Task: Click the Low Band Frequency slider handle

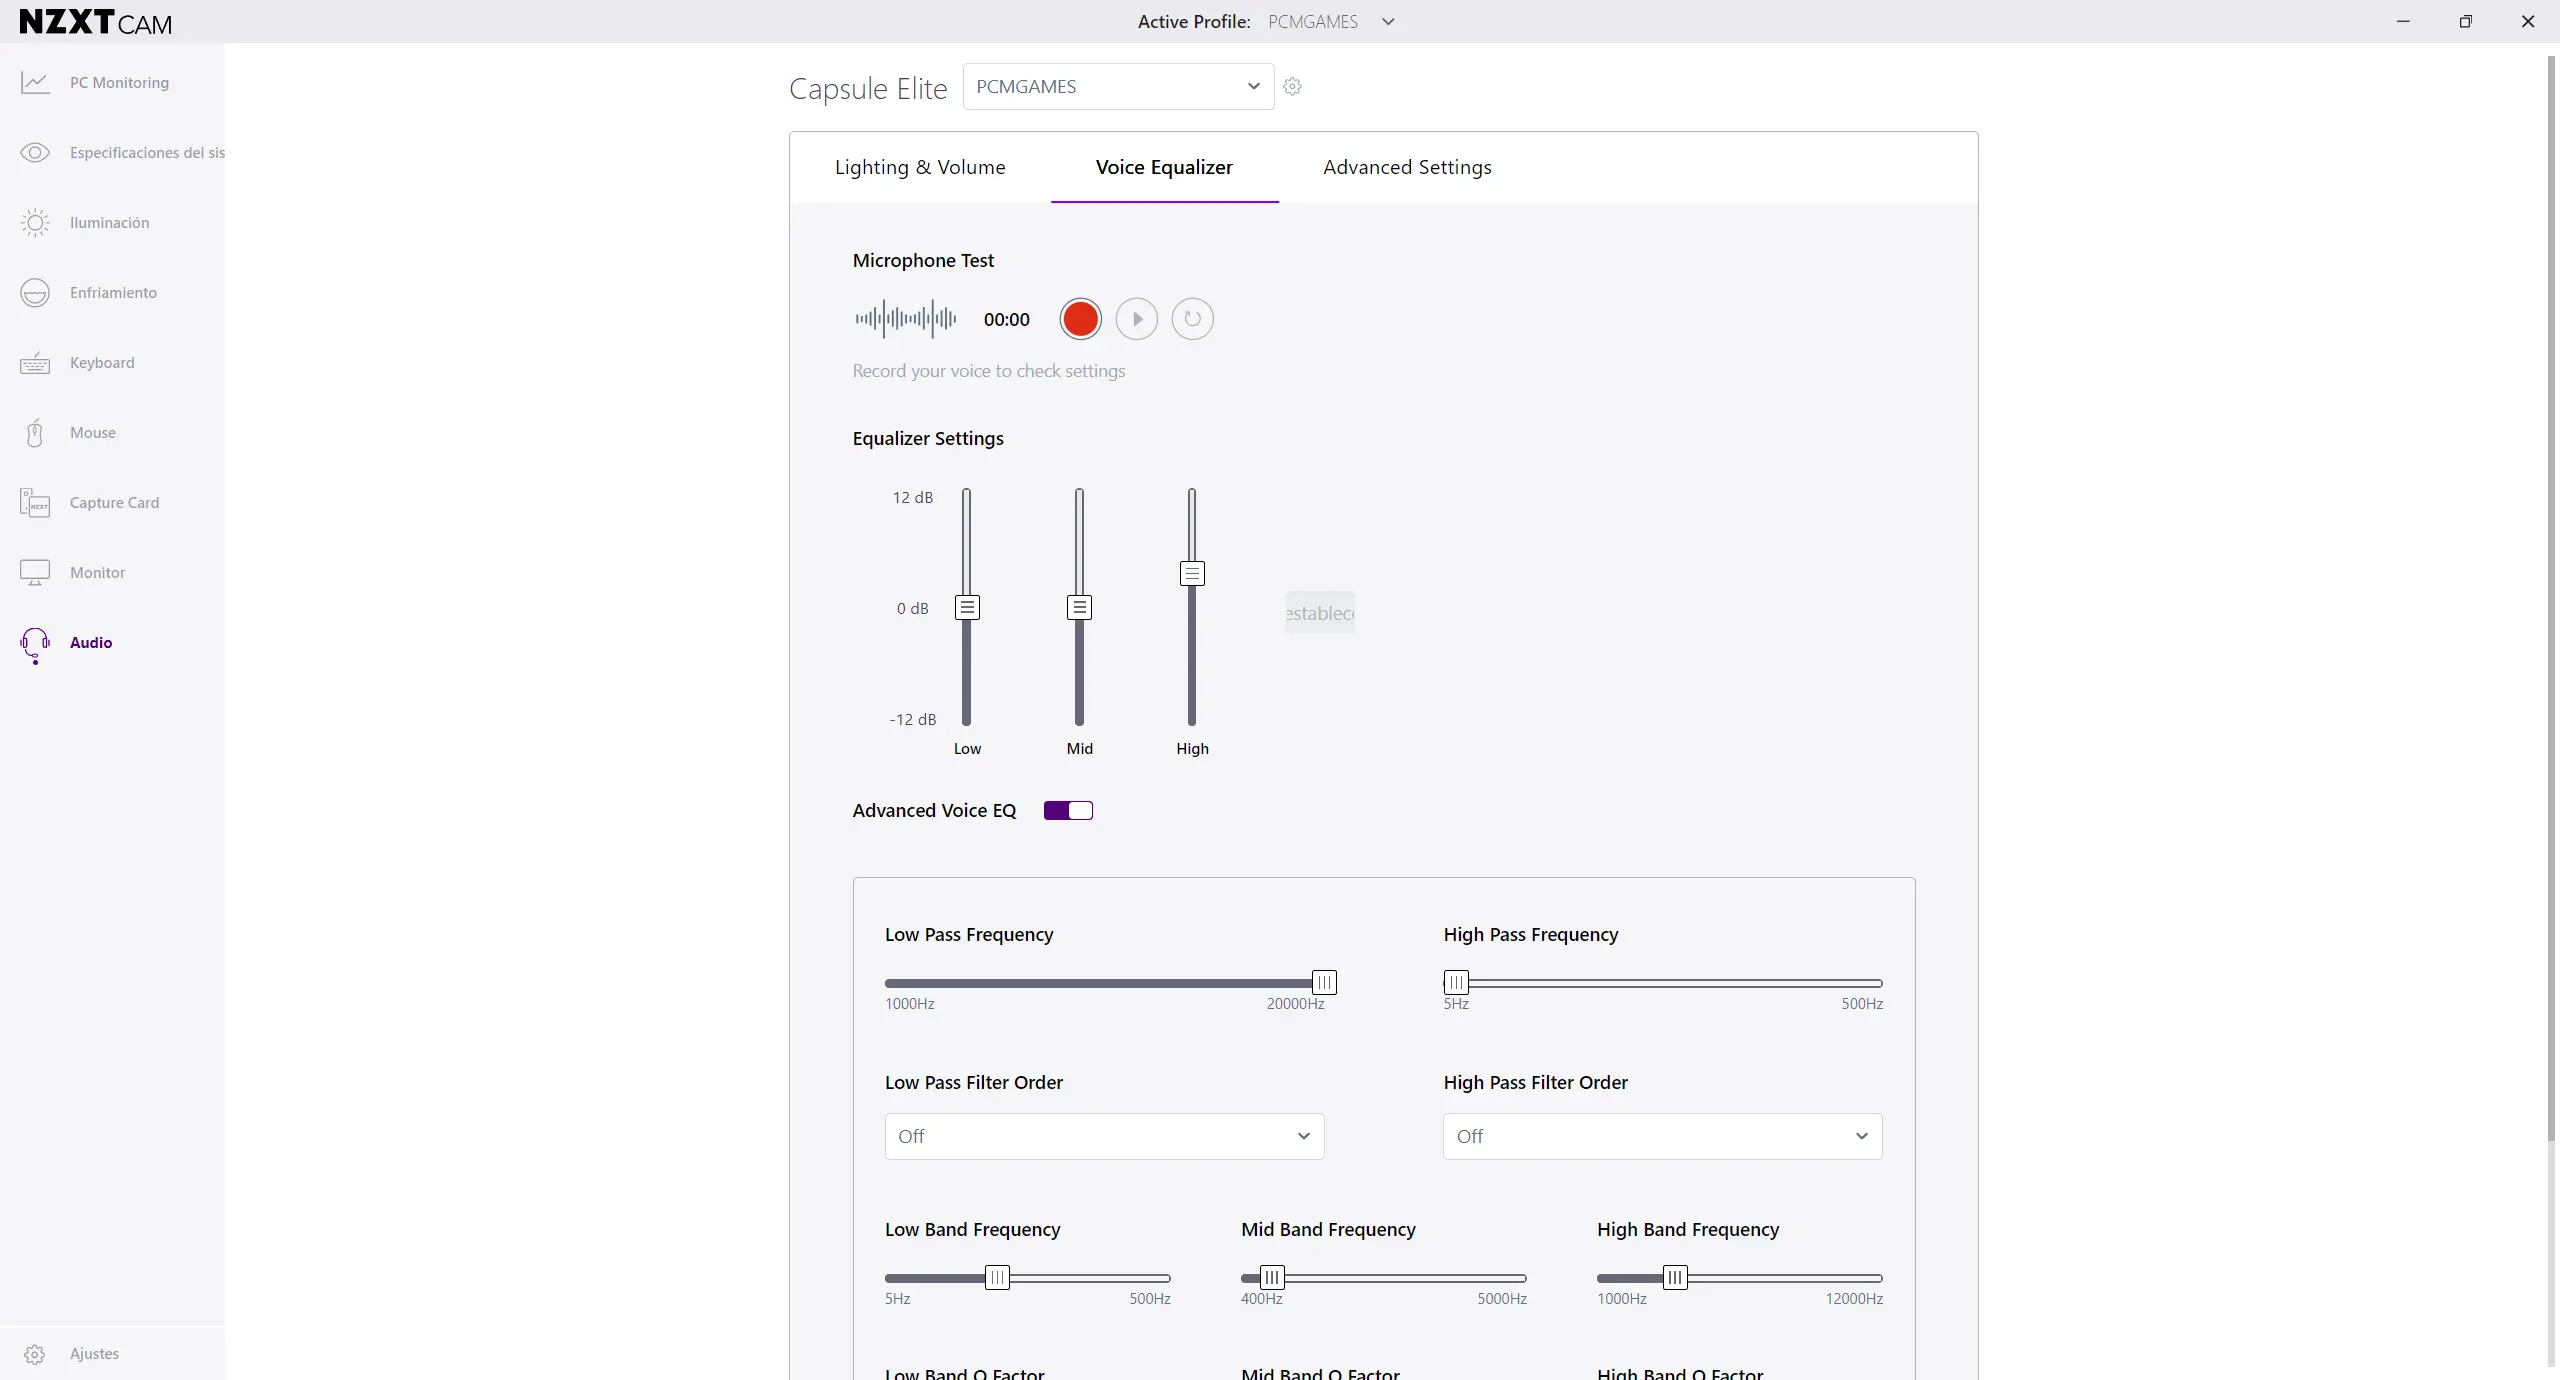Action: 997,1277
